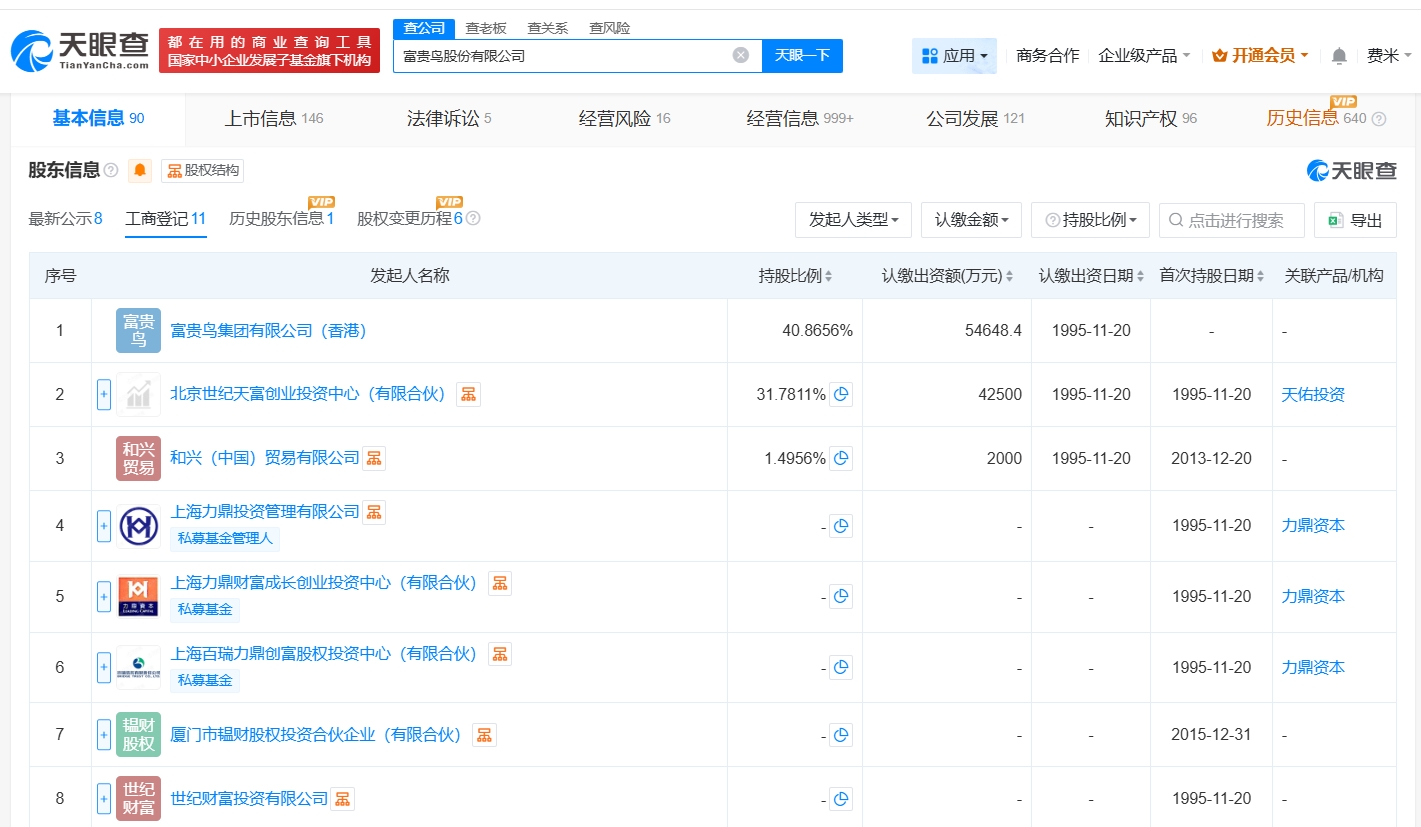The height and width of the screenshot is (827, 1421).
Task: Expand row 7 厦门市辊财股权投资 plus toggle
Action: pos(104,735)
